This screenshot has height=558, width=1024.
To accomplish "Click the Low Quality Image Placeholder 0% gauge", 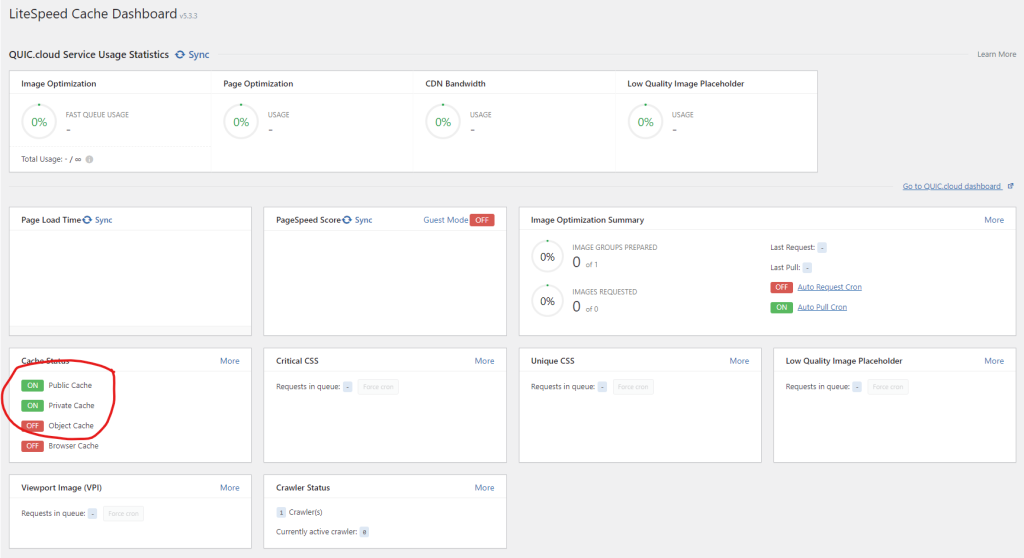I will [645, 122].
